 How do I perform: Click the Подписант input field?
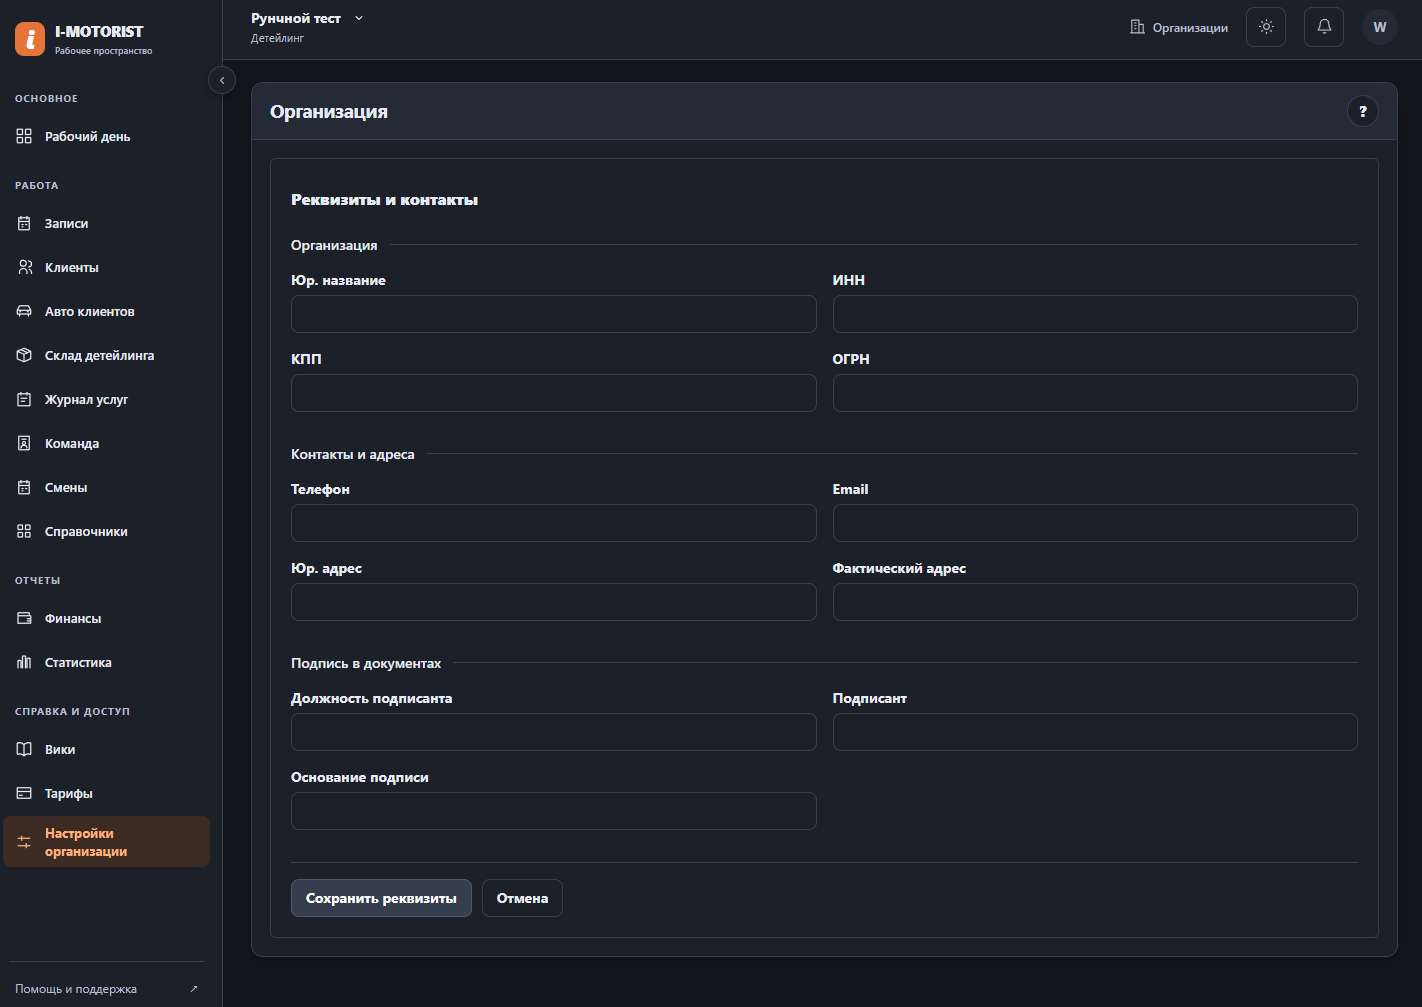1095,732
